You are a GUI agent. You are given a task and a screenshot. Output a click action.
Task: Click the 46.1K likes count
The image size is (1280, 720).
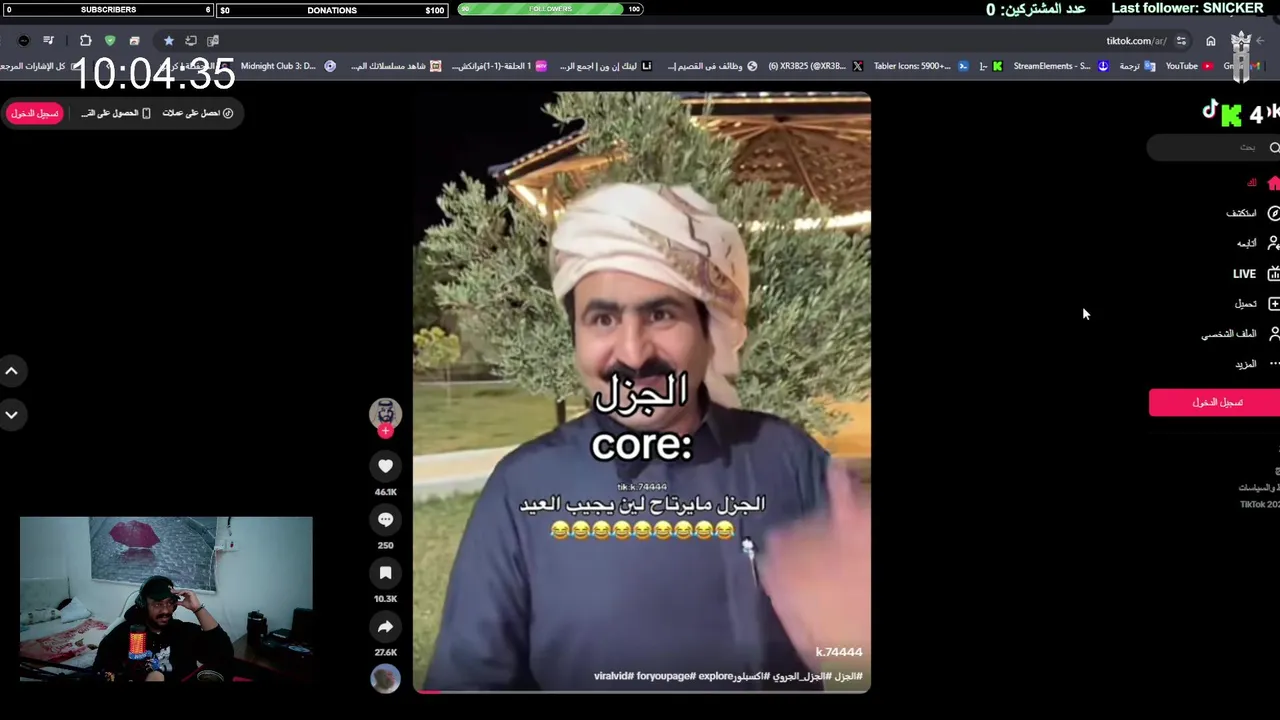tap(385, 492)
